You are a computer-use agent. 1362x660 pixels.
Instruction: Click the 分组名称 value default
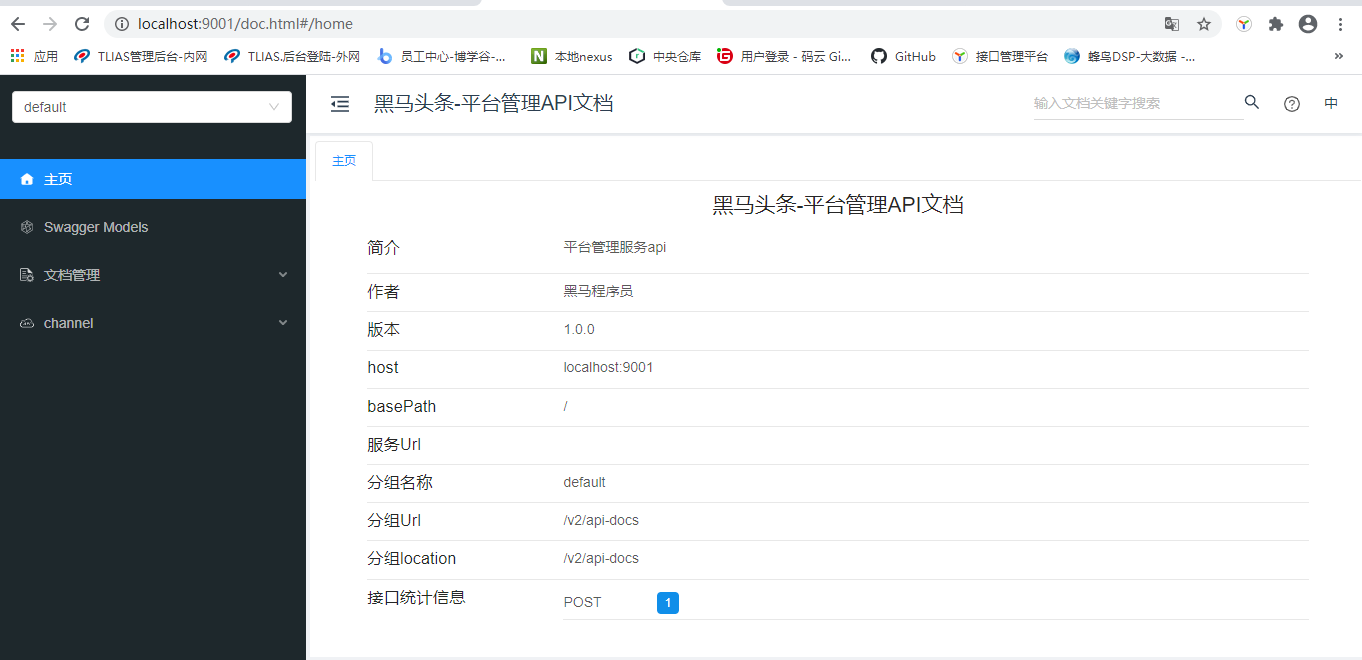point(584,483)
